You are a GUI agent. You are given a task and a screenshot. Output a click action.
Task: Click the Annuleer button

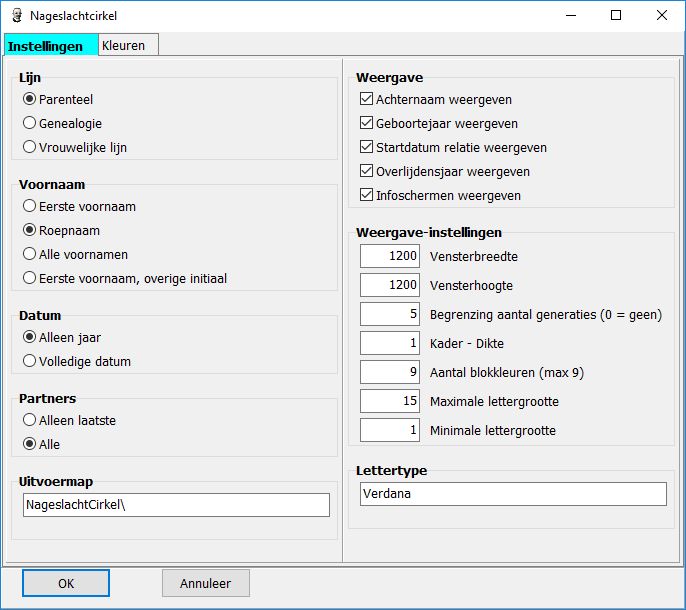[x=205, y=583]
